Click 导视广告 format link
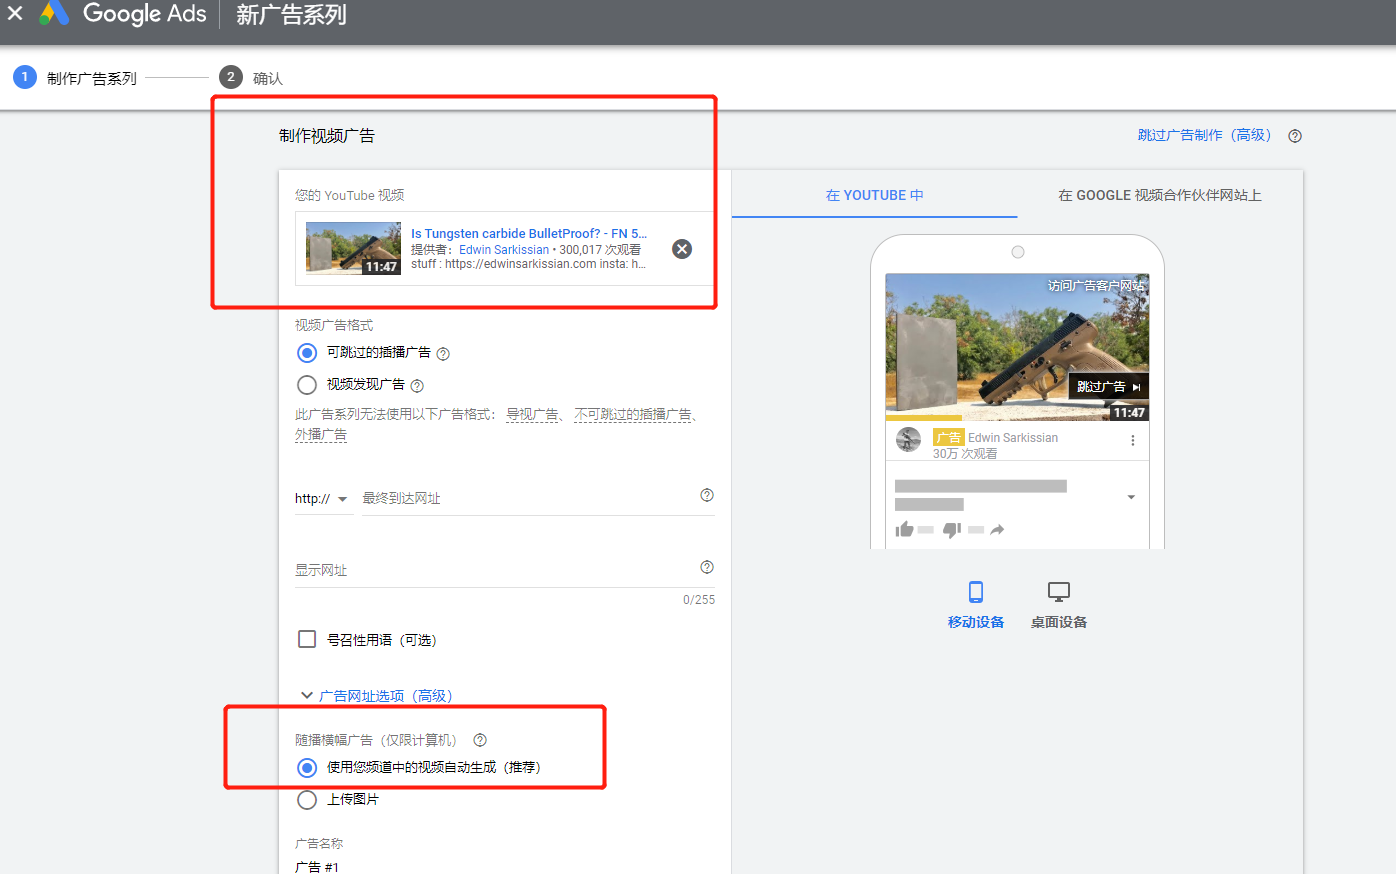Image resolution: width=1396 pixels, height=874 pixels. 532,414
